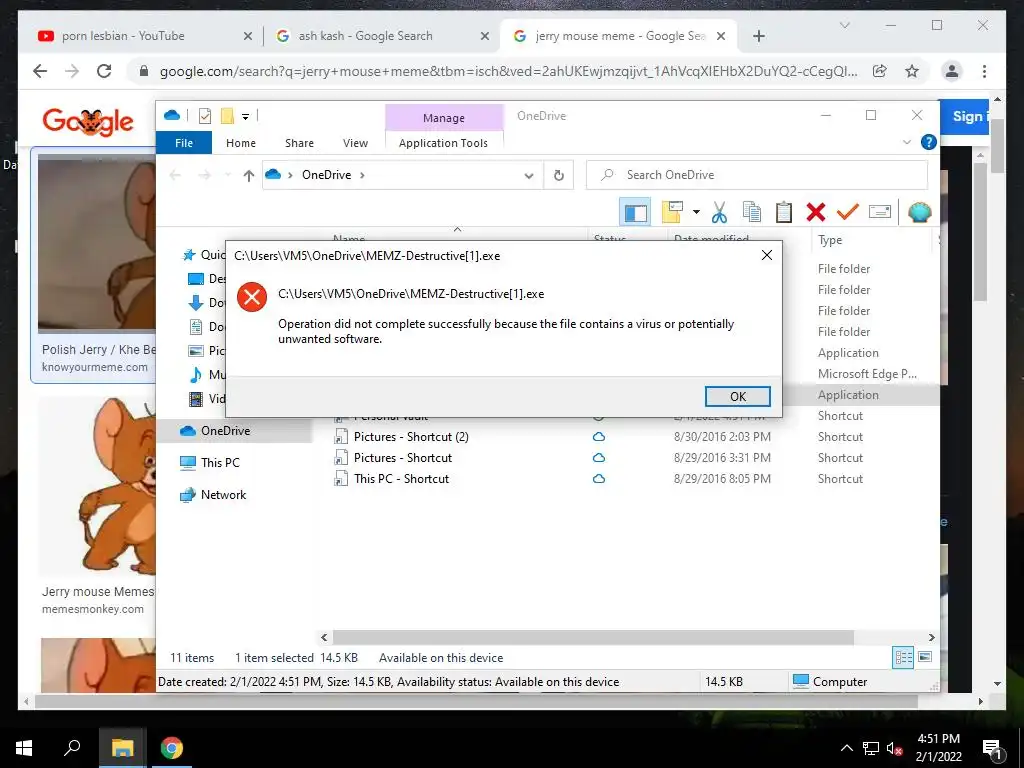The image size is (1024, 768).
Task: Click the blue shell icon in Explorer toolbar
Action: click(920, 212)
